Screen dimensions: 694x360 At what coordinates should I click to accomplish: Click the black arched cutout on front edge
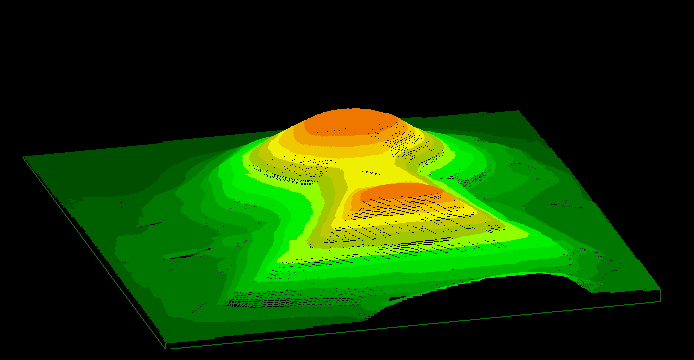click(x=478, y=298)
